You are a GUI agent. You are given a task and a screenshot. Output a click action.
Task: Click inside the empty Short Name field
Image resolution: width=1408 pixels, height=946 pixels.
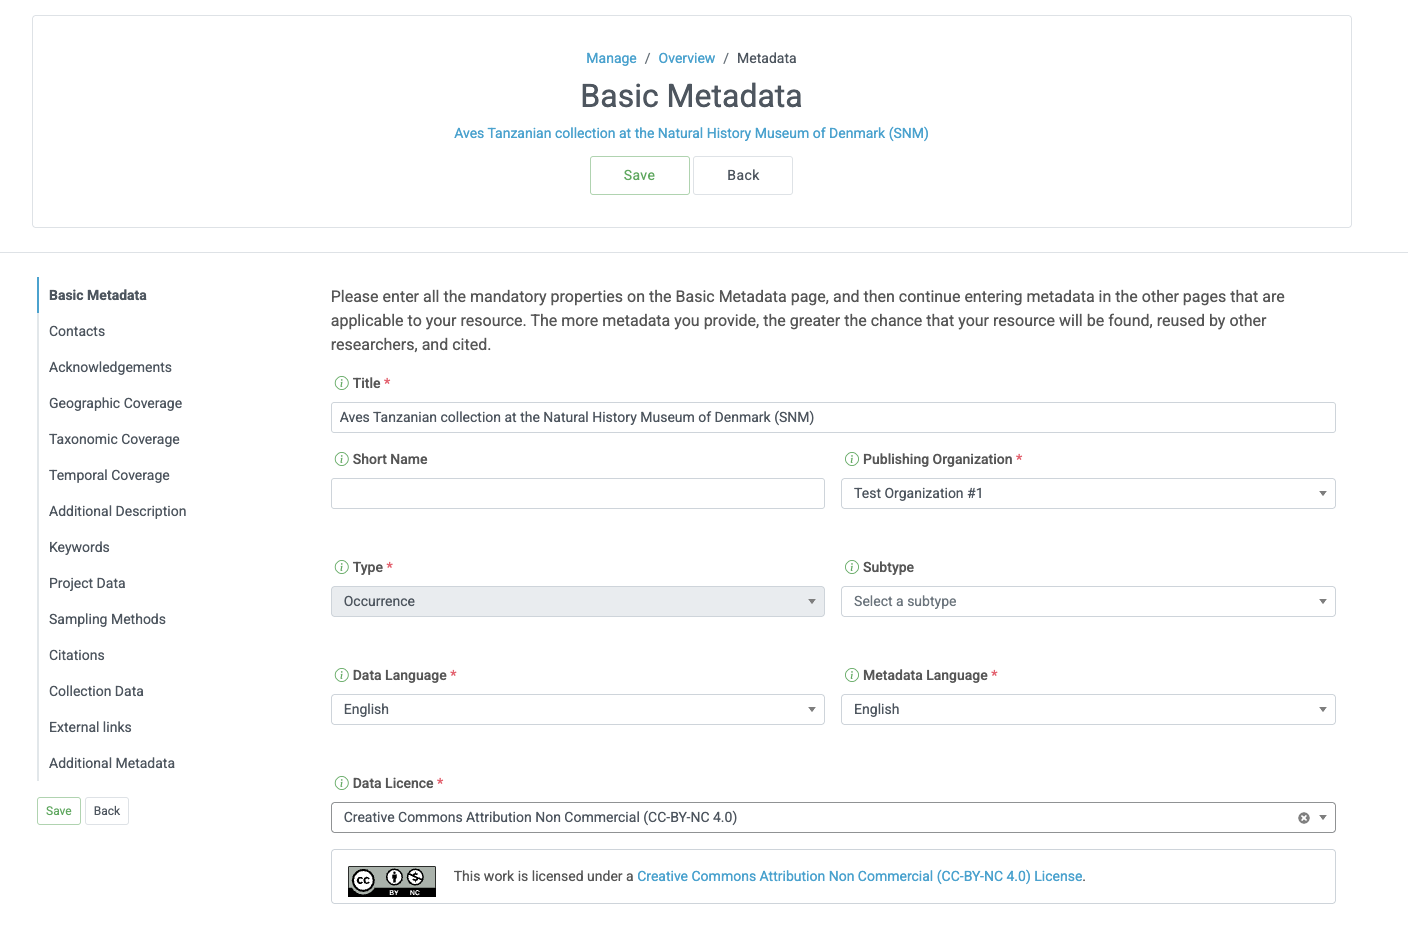pyautogui.click(x=578, y=493)
